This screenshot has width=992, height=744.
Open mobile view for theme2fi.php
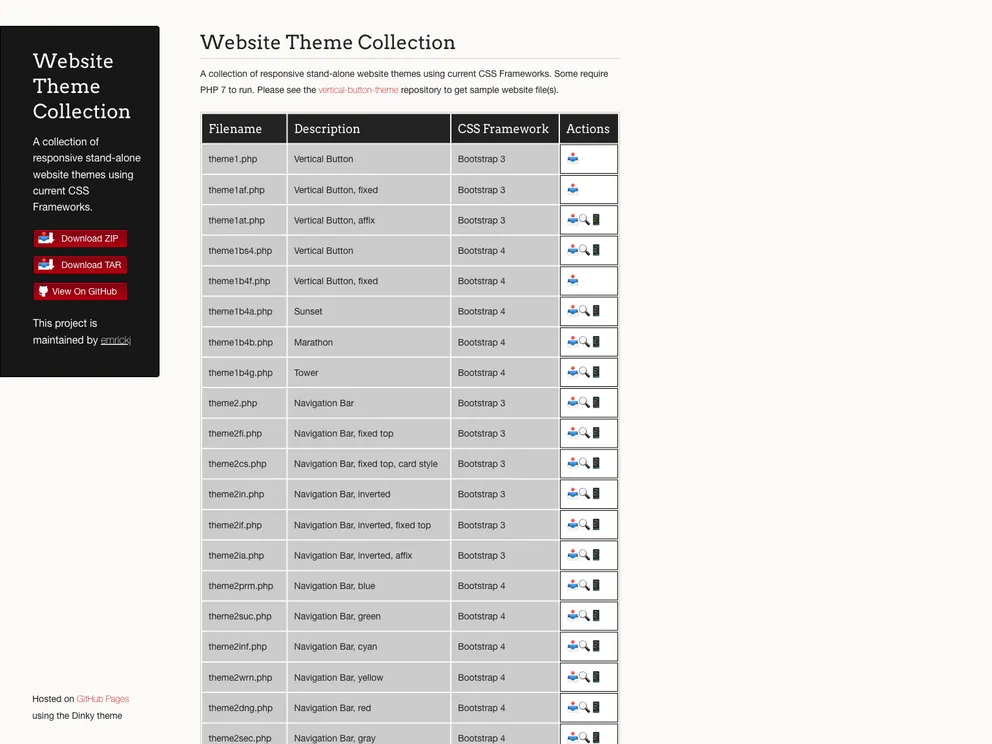click(x=596, y=433)
